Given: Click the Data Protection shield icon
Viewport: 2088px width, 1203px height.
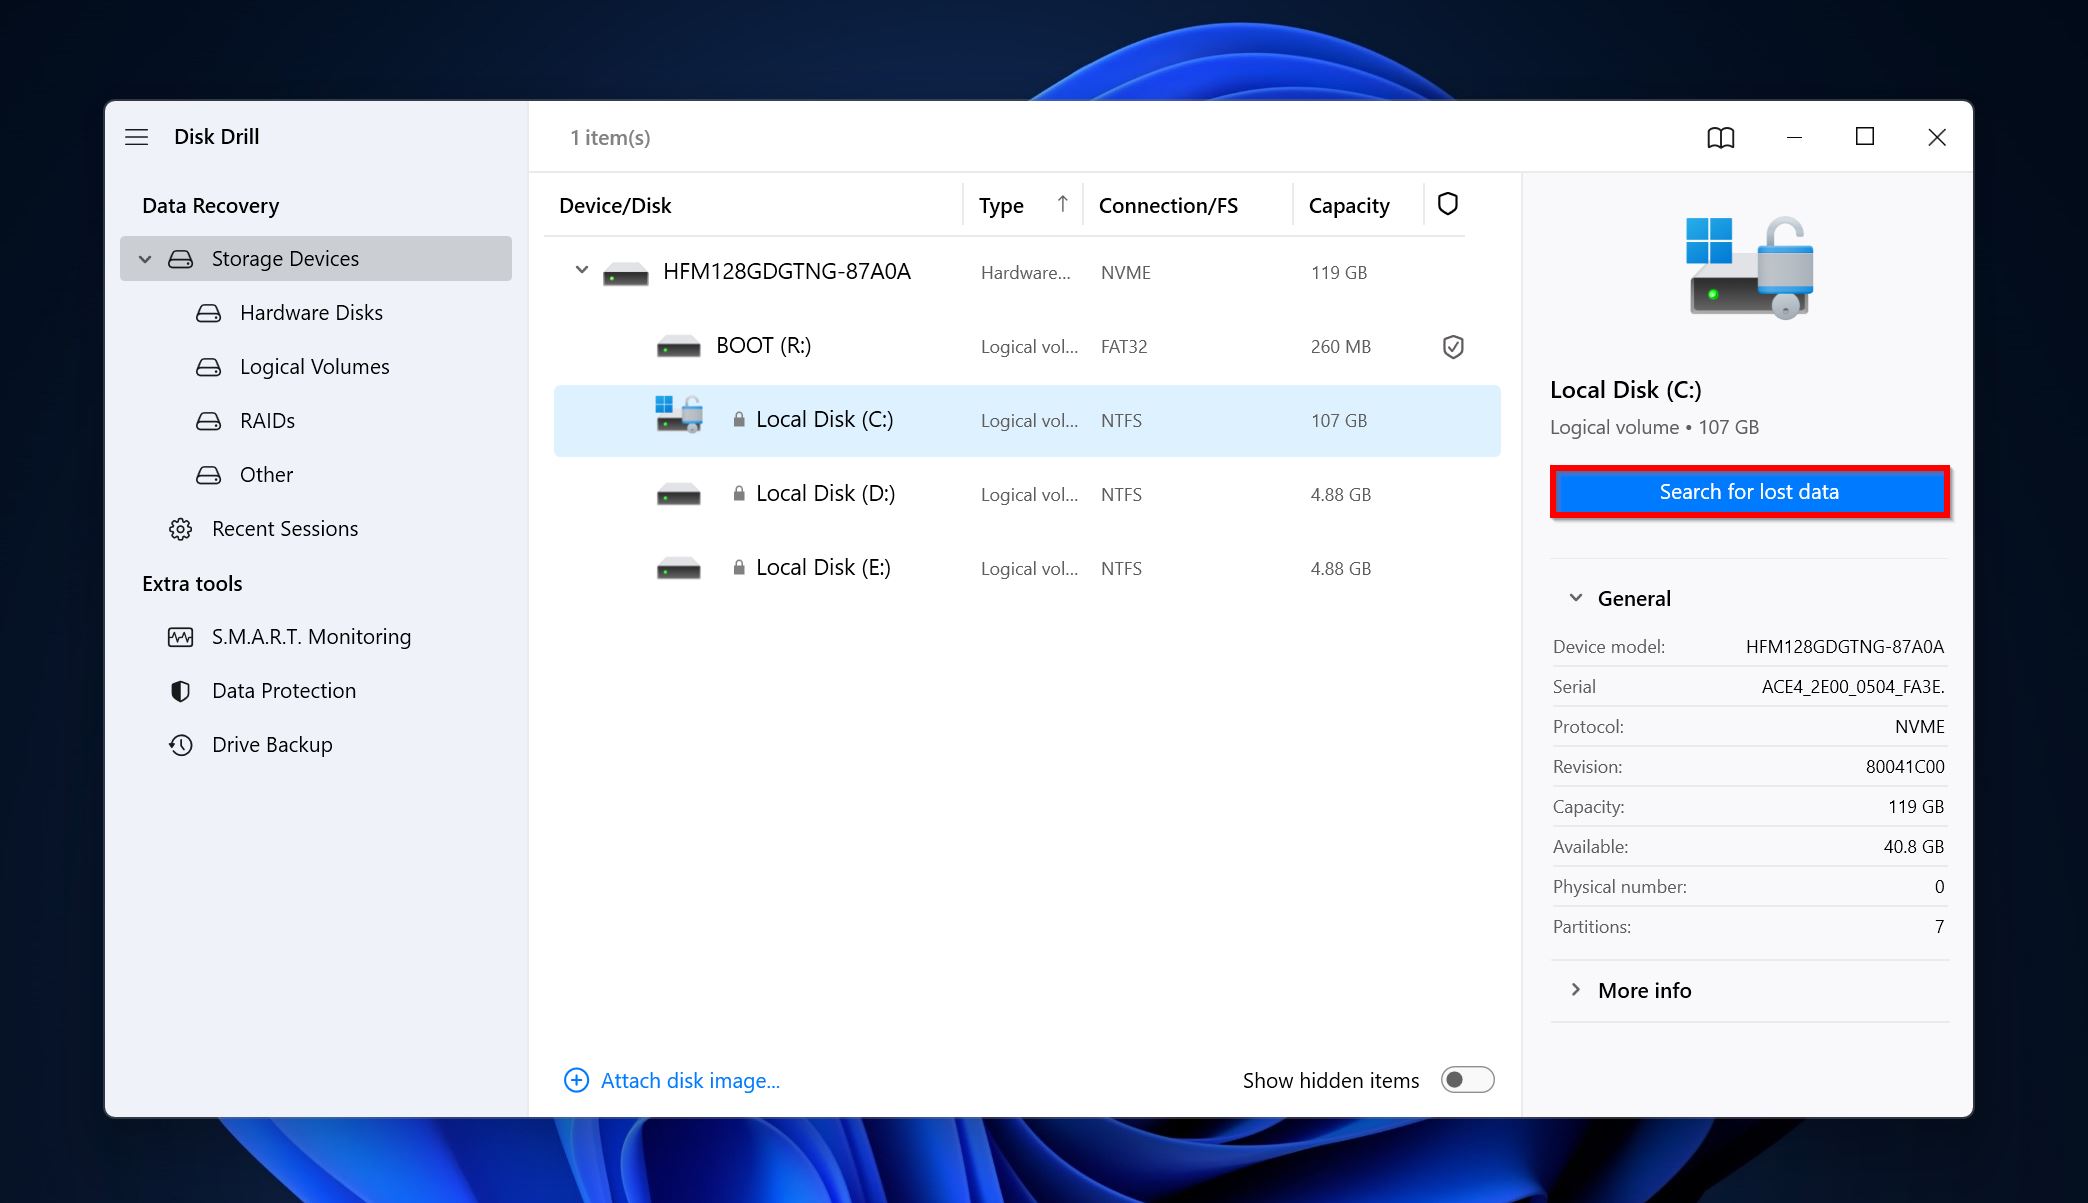Looking at the screenshot, I should tap(181, 690).
